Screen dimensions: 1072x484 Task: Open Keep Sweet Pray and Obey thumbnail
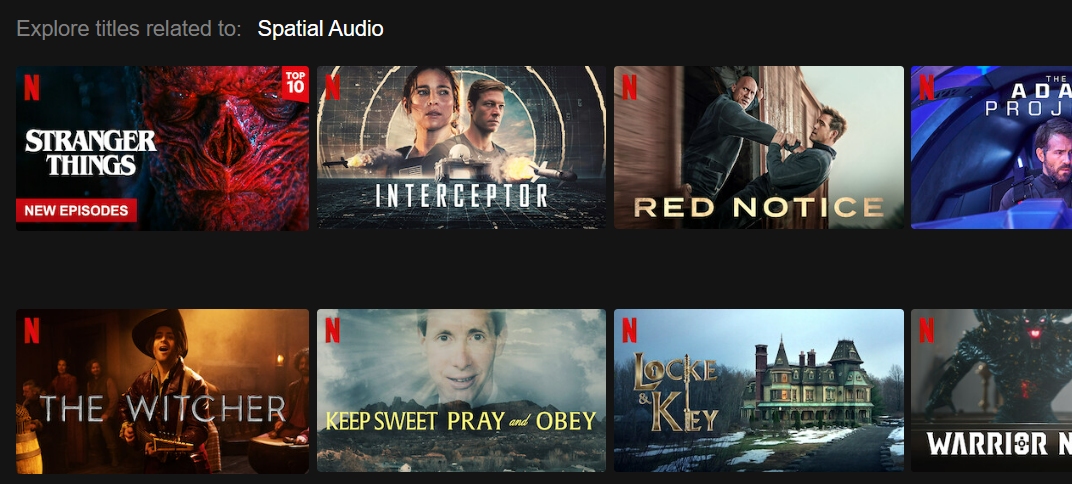coord(461,390)
